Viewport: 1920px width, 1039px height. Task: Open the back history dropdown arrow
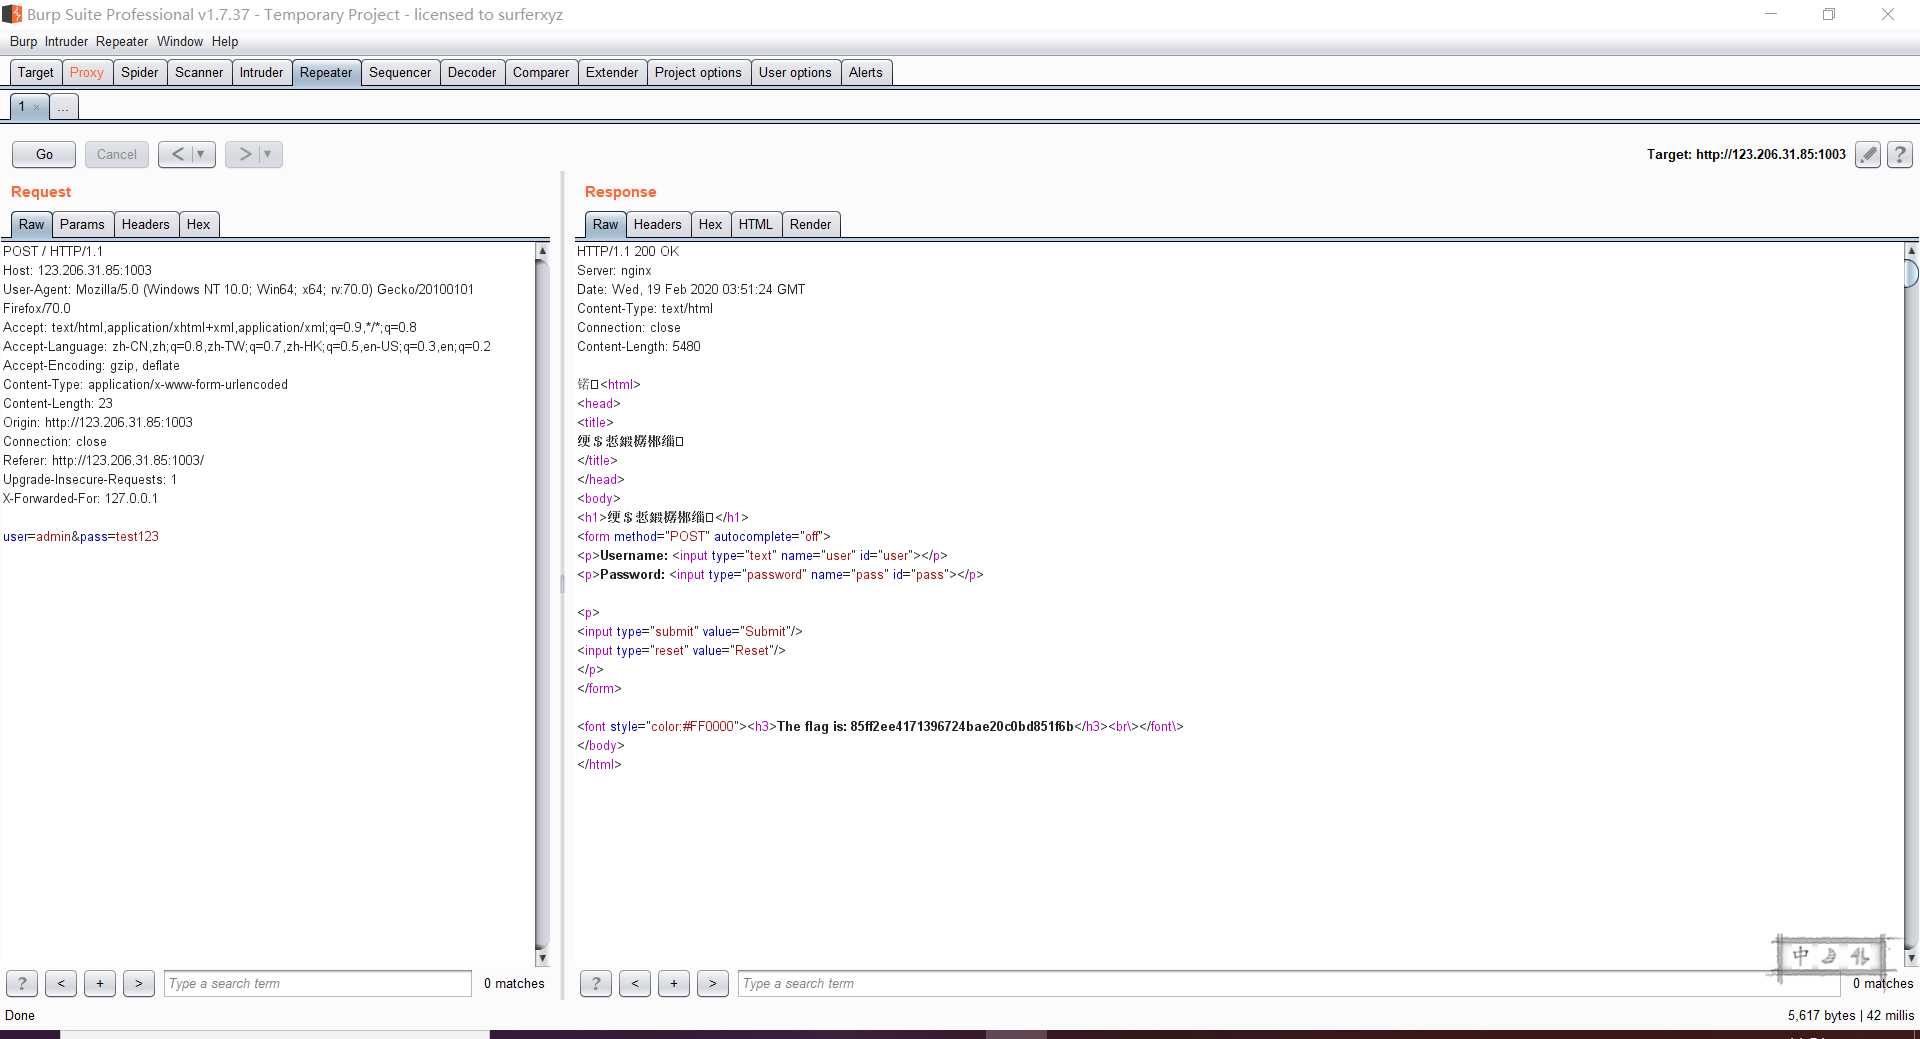tap(201, 154)
